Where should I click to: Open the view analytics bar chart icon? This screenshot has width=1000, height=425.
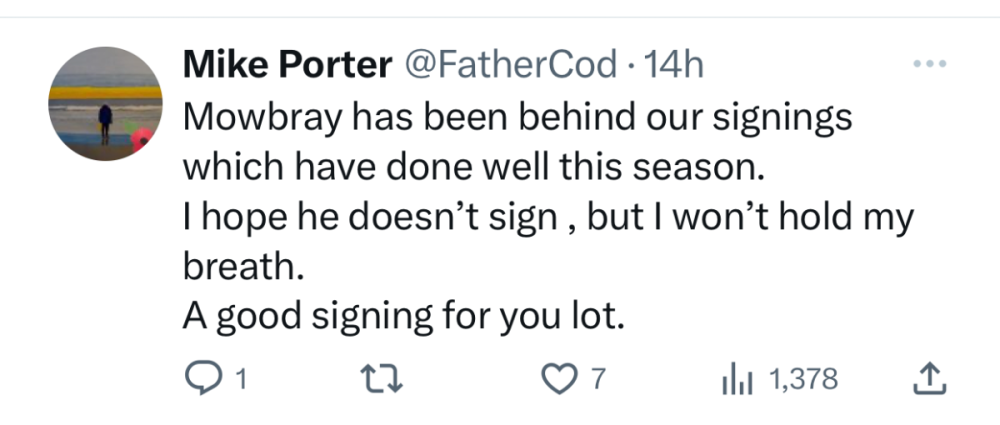[x=736, y=379]
